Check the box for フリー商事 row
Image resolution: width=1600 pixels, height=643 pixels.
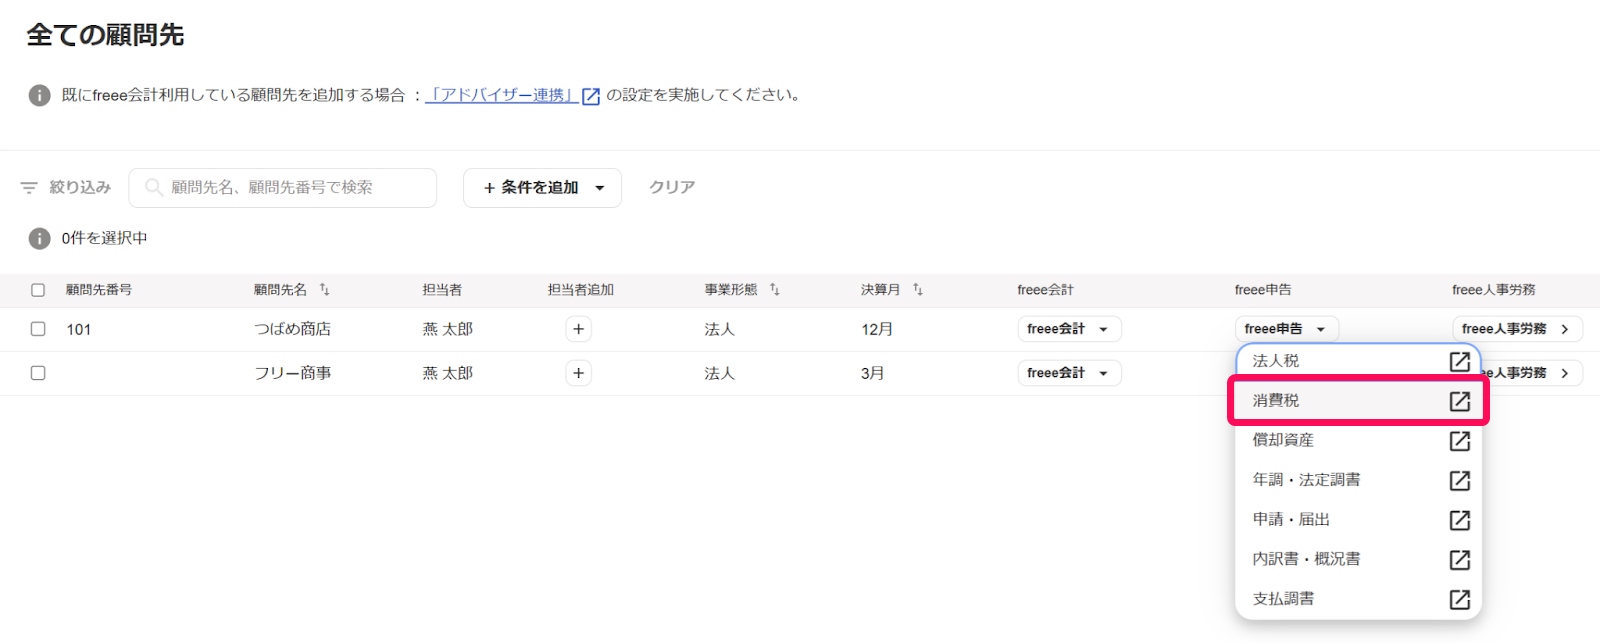pyautogui.click(x=38, y=373)
